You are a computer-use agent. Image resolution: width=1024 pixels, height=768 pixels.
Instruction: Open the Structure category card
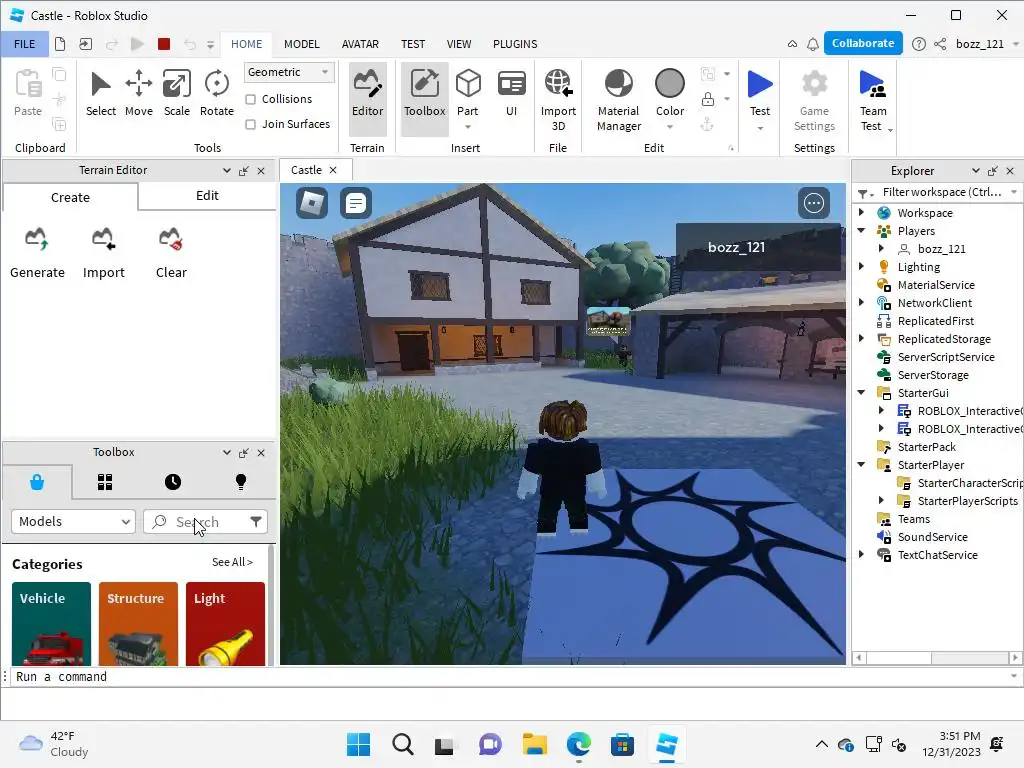coord(138,624)
